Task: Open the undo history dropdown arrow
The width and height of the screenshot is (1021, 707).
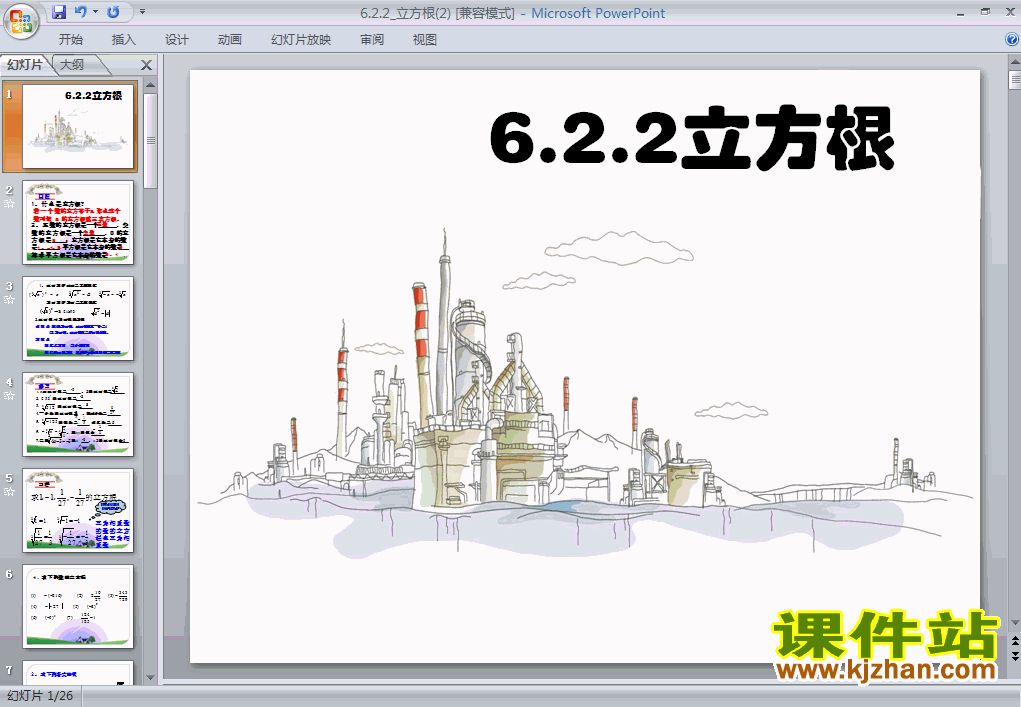Action: point(95,12)
